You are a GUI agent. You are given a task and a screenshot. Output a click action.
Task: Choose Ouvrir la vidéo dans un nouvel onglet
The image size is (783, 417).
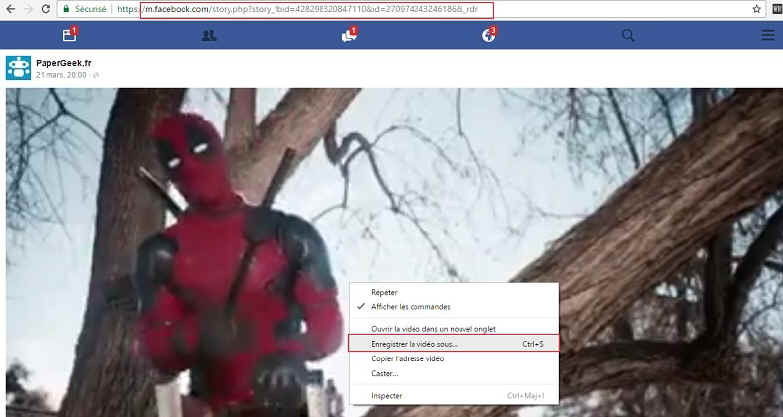pyautogui.click(x=454, y=329)
